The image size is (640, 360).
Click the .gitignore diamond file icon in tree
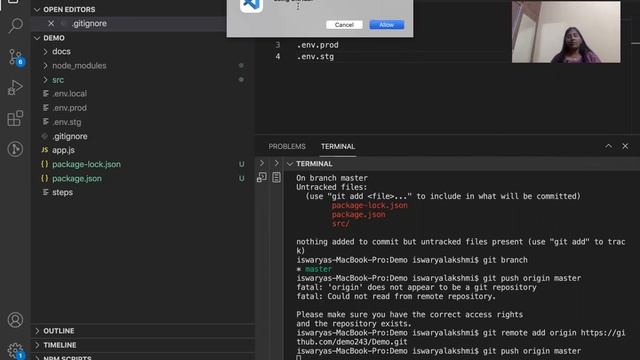[x=44, y=136]
